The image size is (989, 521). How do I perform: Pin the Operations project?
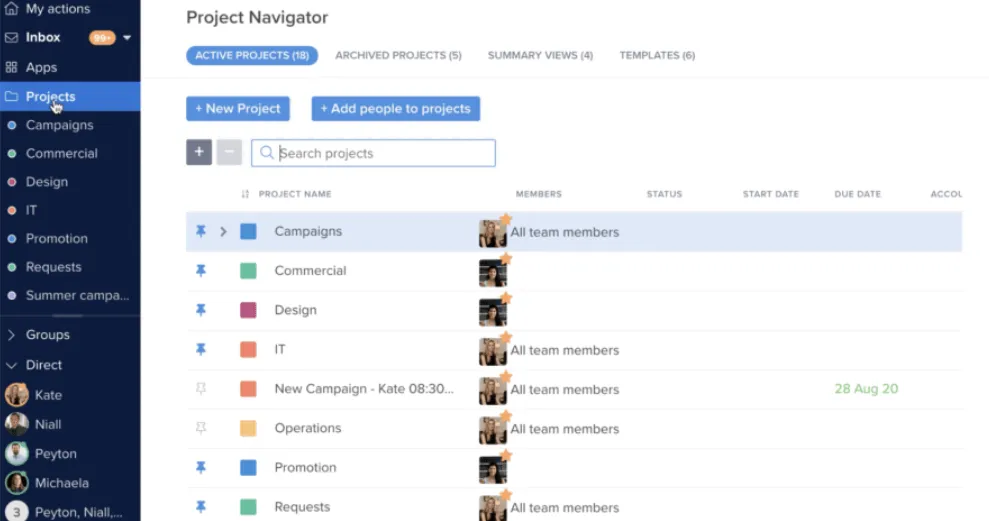pos(201,428)
